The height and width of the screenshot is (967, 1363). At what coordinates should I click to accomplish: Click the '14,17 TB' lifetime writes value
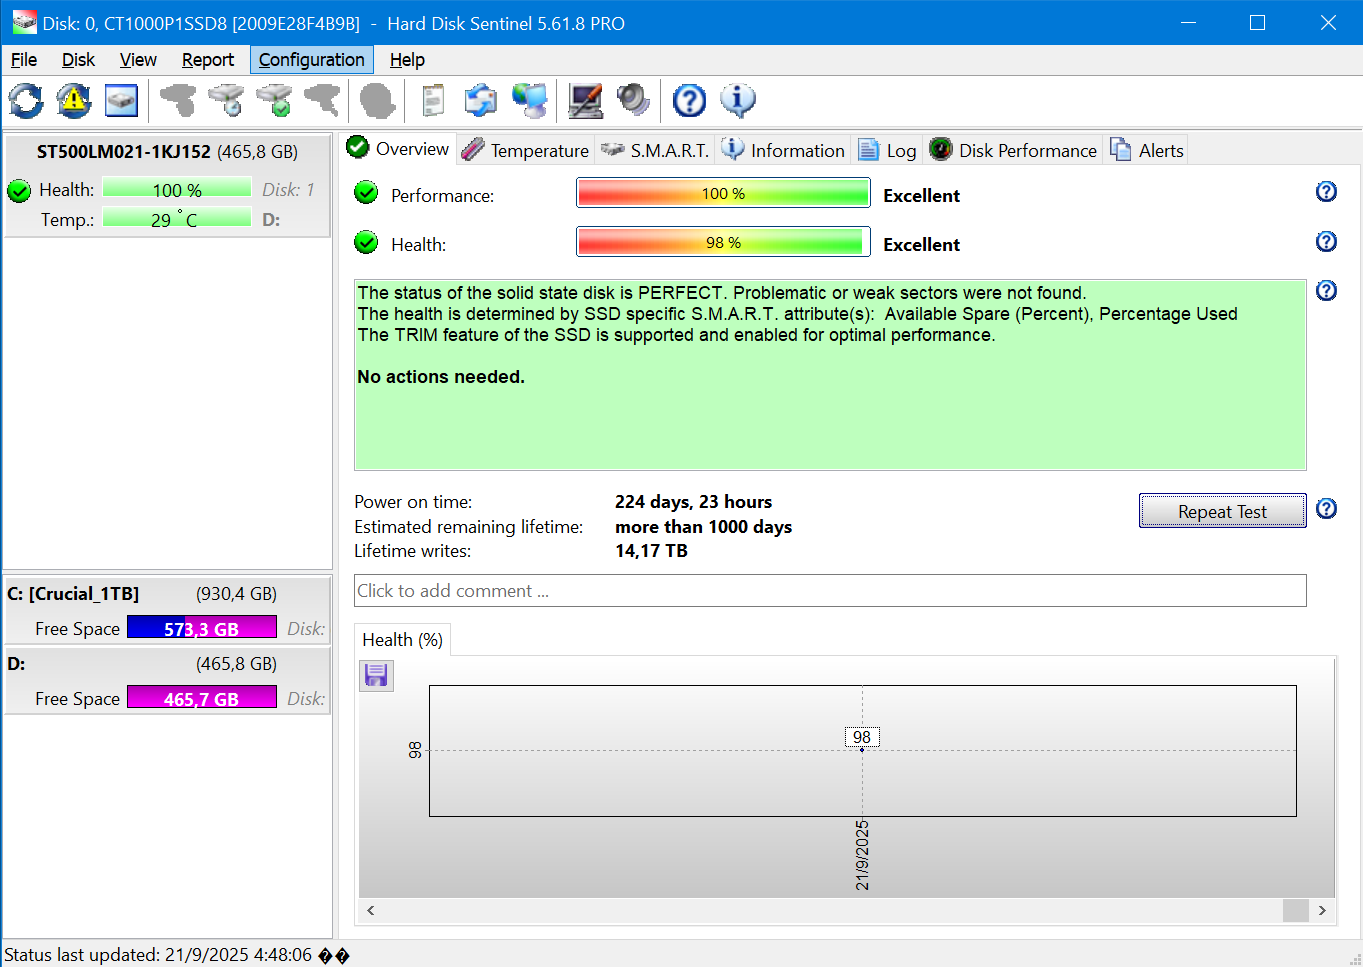pyautogui.click(x=651, y=551)
